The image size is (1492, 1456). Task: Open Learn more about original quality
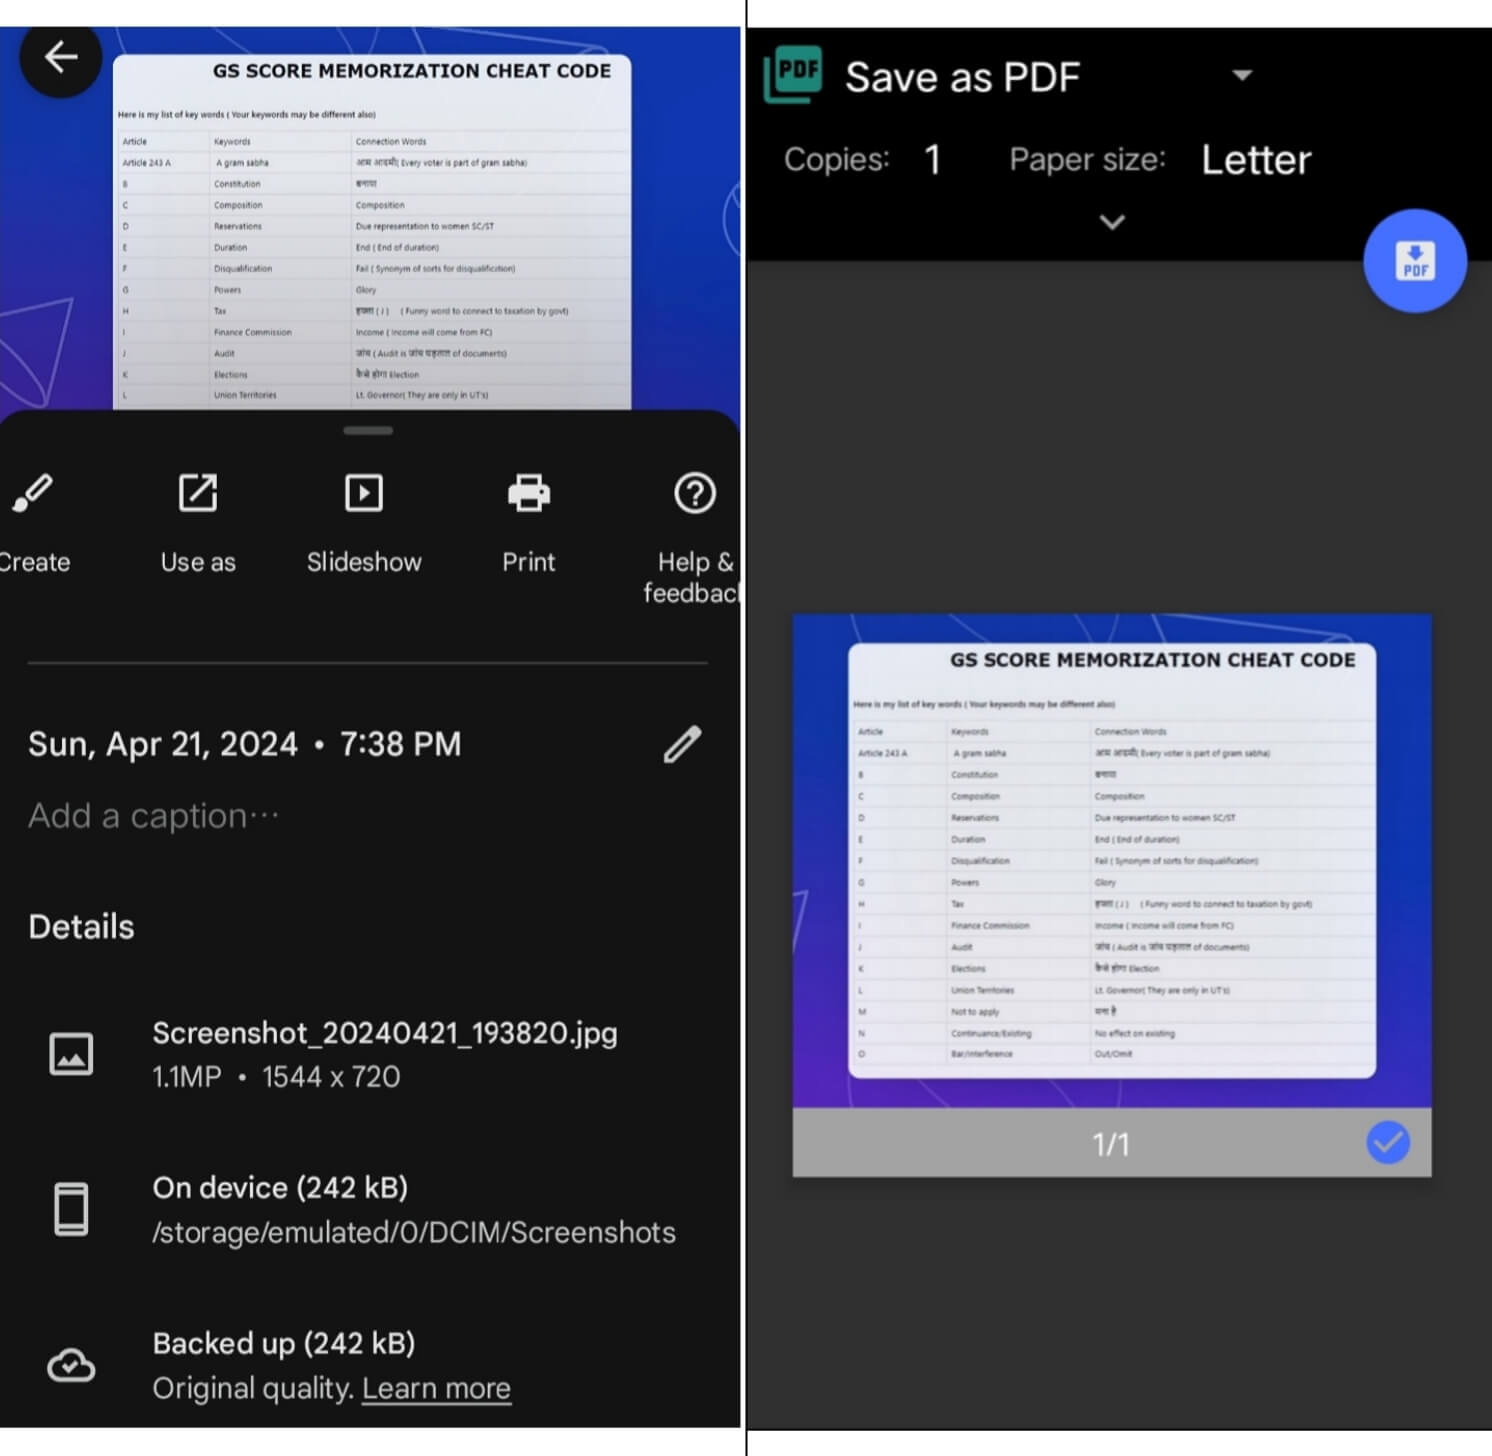click(436, 1388)
